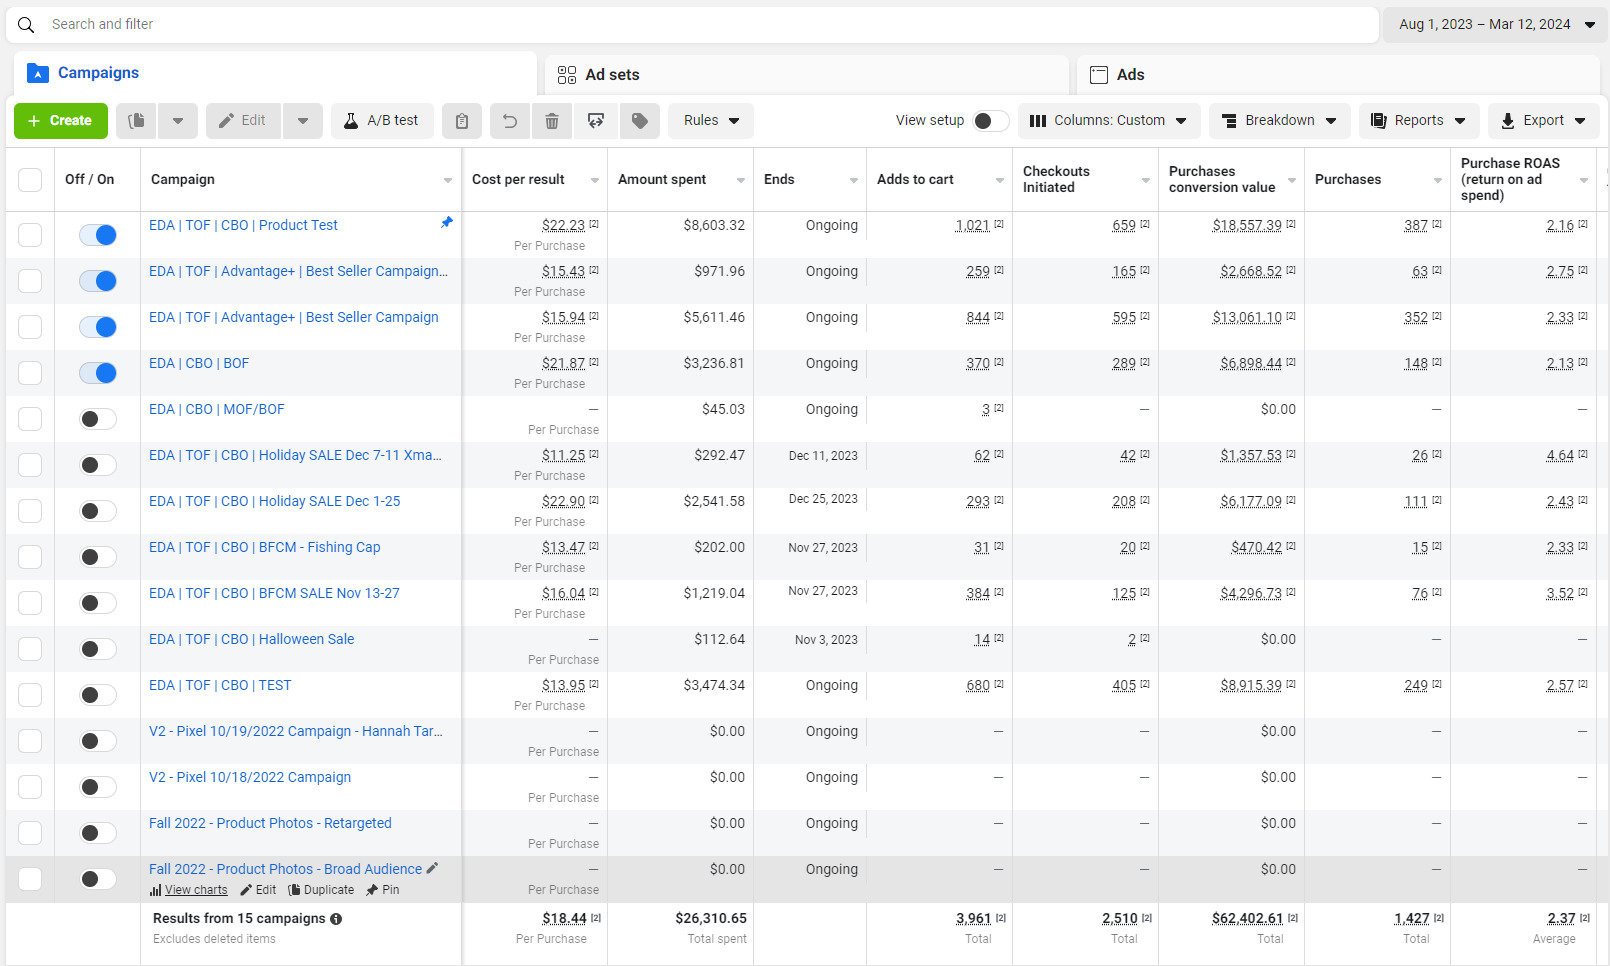The width and height of the screenshot is (1610, 966).
Task: Click the trash Delete icon
Action: 551,121
